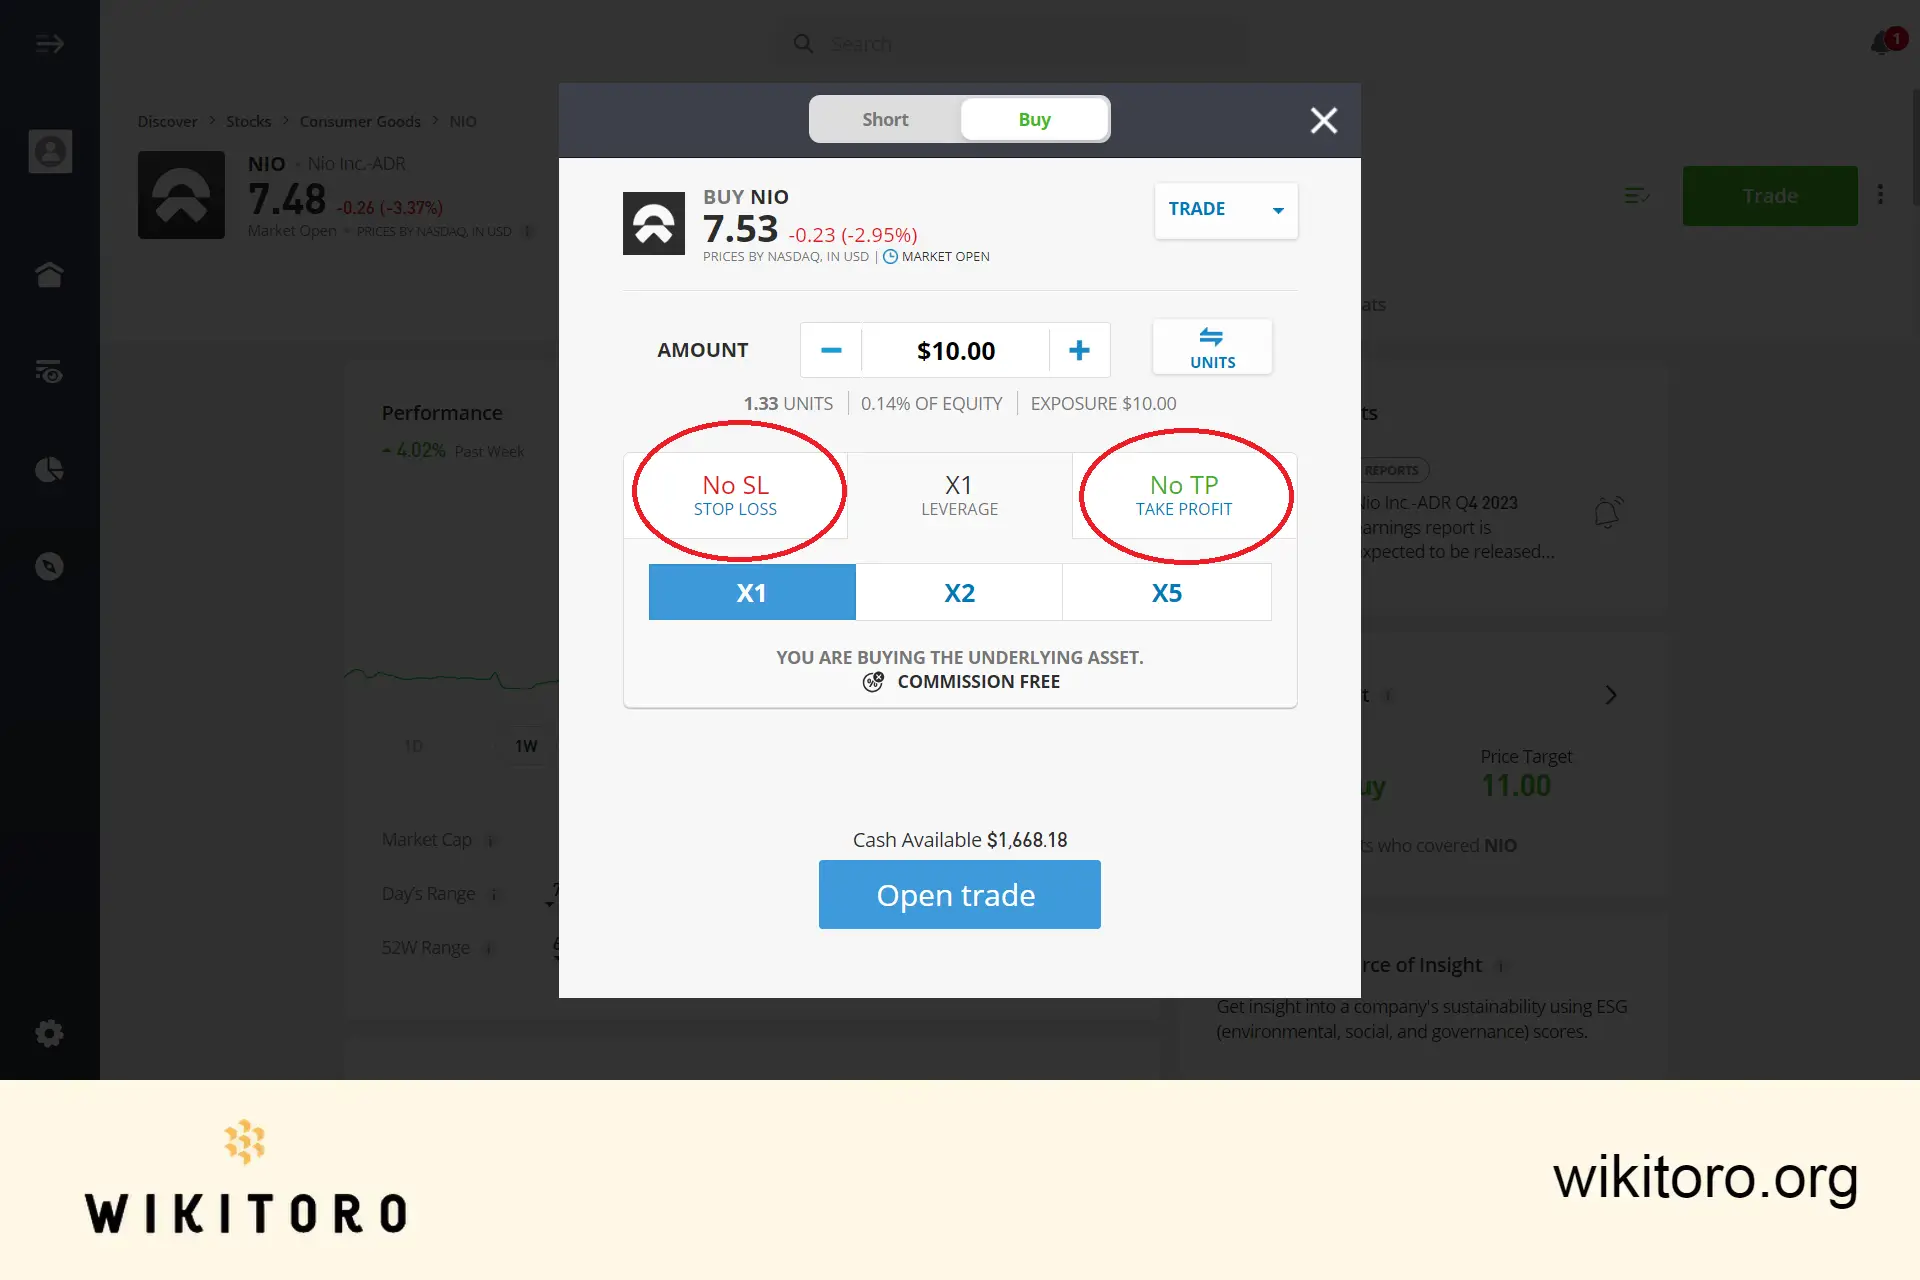Enable X1 leverage toggle
This screenshot has height=1280, width=1920.
751,591
